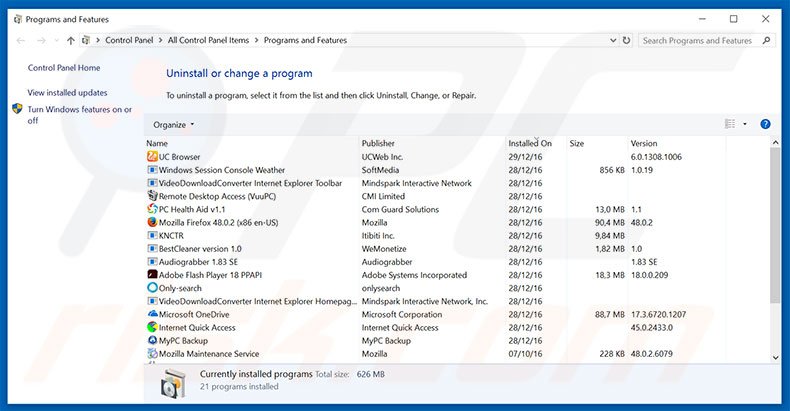The width and height of the screenshot is (790, 411).
Task: Click the change view layout icon
Action: [730, 124]
